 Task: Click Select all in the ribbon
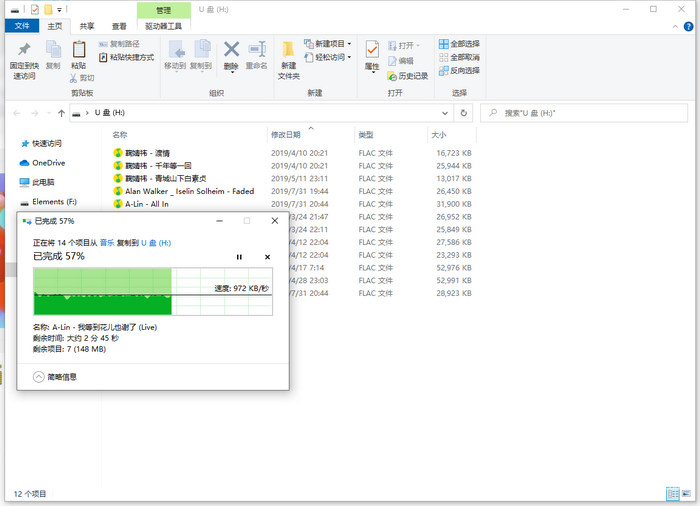point(459,44)
